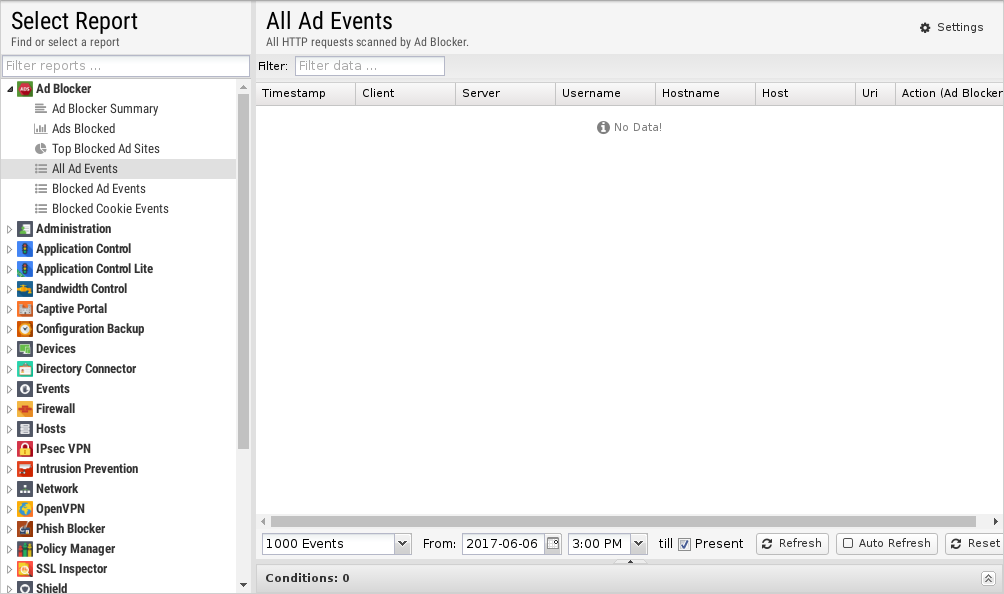Enable the Auto Refresh checkbox

pos(848,543)
